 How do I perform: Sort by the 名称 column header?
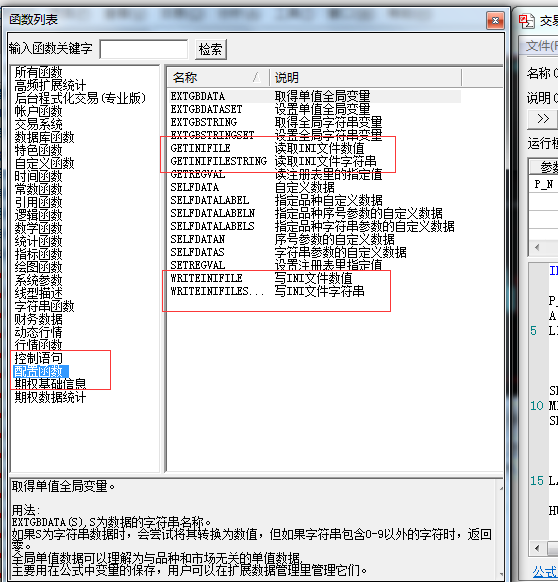click(x=218, y=78)
